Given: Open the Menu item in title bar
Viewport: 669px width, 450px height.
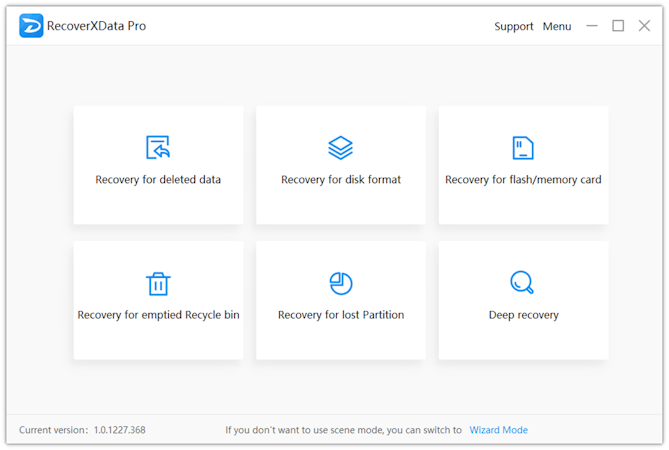Looking at the screenshot, I should pos(557,26).
